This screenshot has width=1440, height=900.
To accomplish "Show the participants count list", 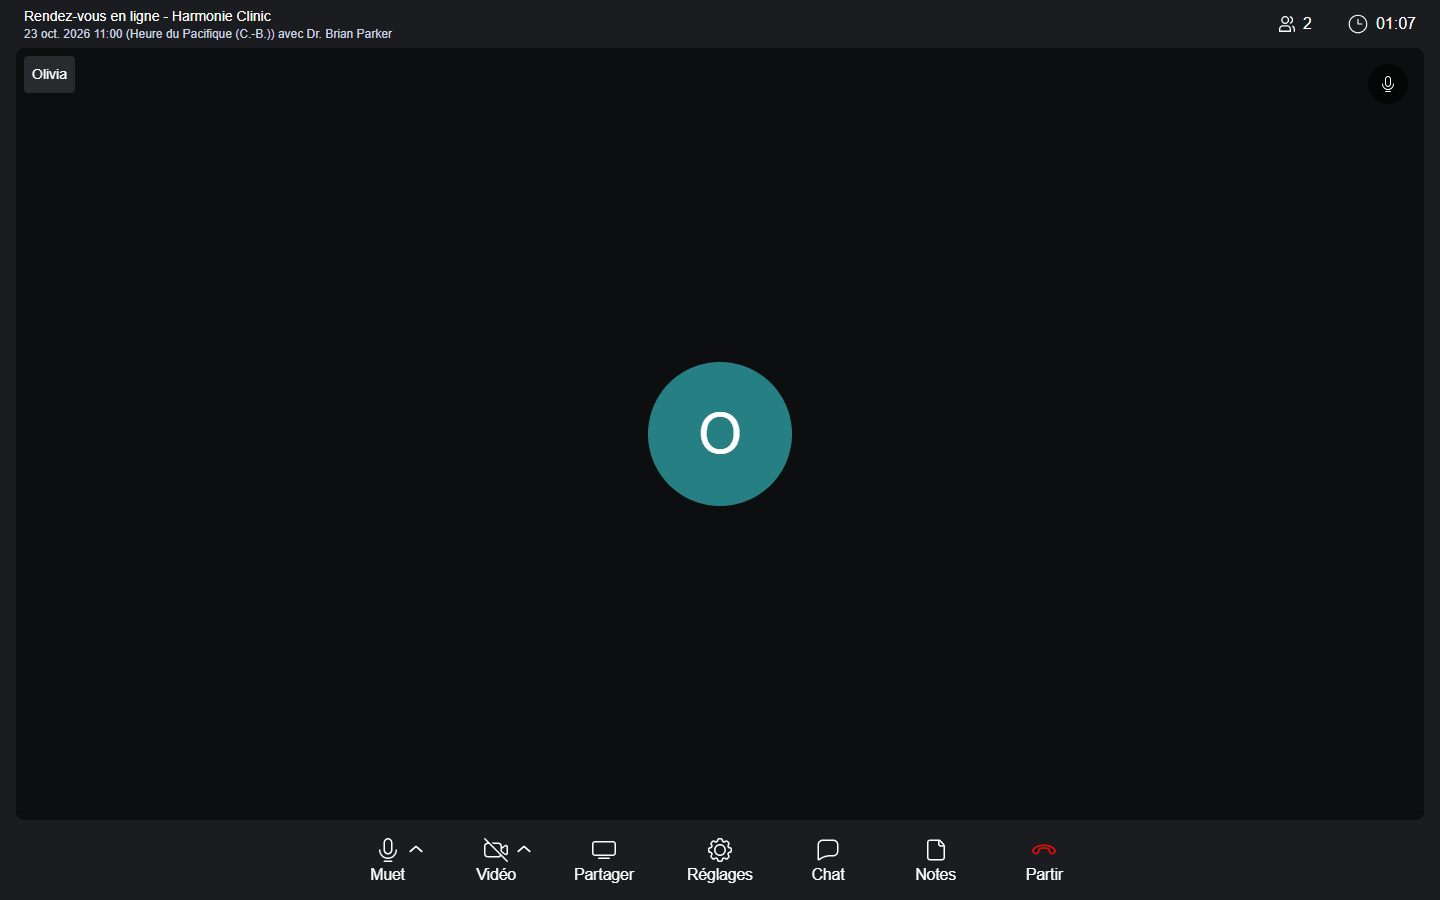I will coord(1295,24).
